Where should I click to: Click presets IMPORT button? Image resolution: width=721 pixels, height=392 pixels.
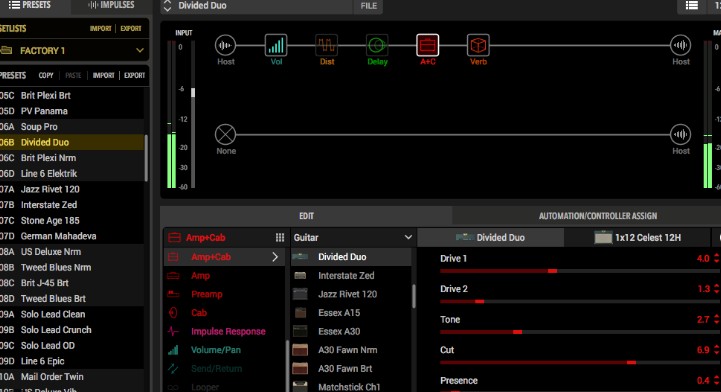103,75
